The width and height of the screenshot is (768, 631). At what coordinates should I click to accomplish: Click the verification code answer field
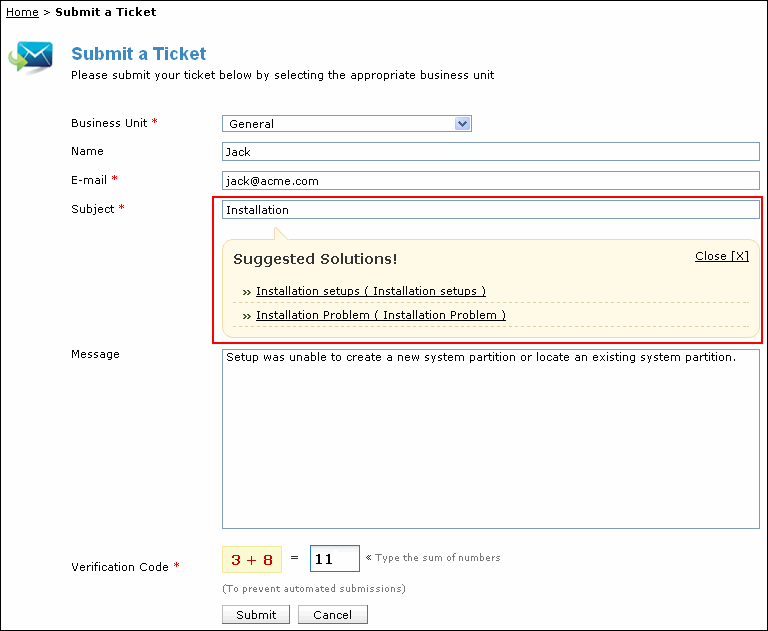coord(334,559)
